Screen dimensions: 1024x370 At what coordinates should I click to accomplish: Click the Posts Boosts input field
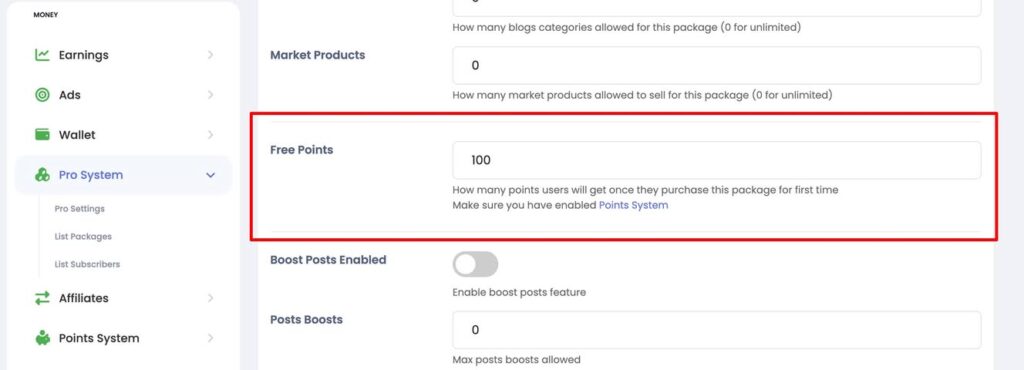(716, 330)
